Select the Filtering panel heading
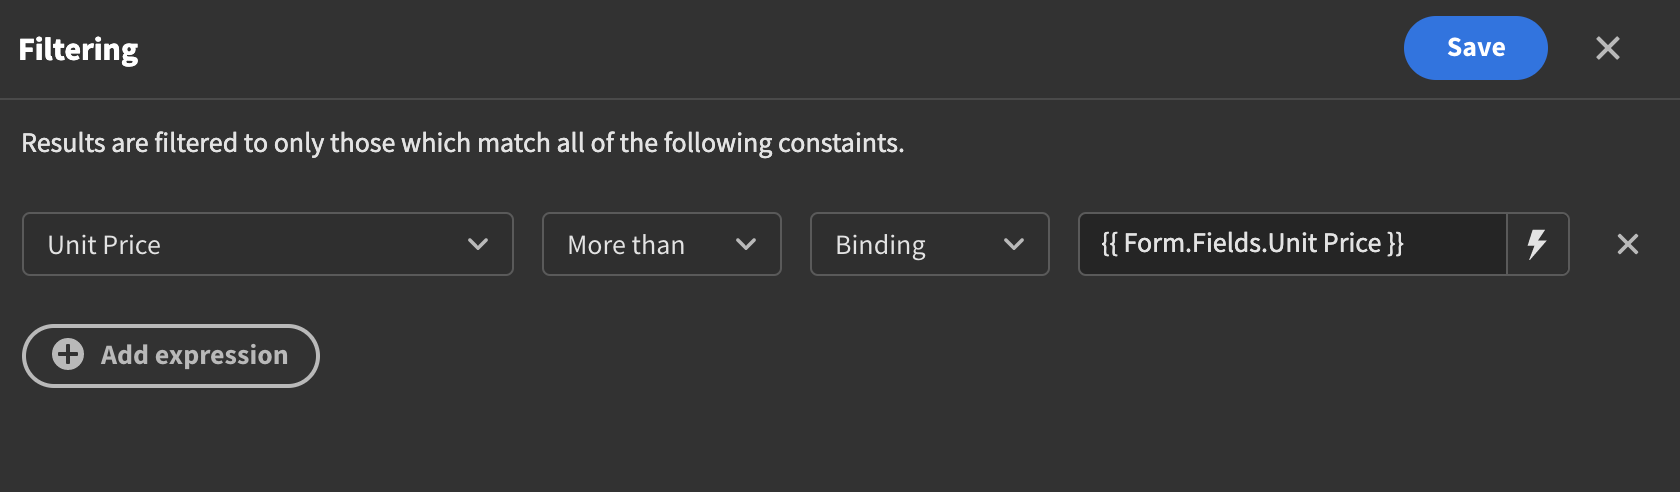Viewport: 1680px width, 492px height. coord(79,50)
